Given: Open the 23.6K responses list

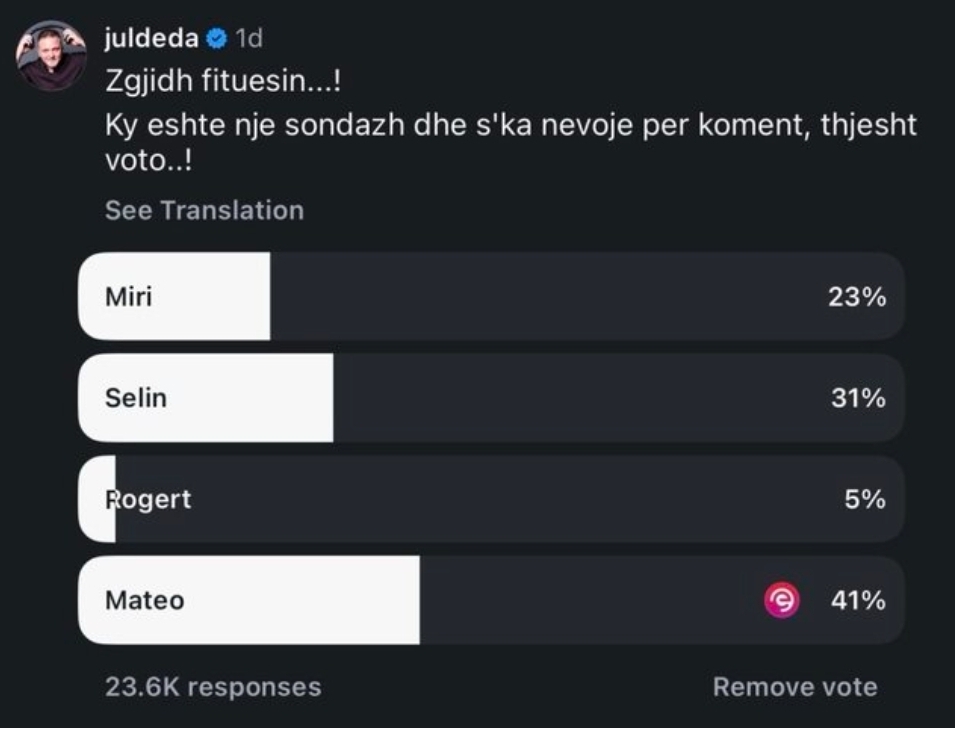Looking at the screenshot, I should [213, 687].
